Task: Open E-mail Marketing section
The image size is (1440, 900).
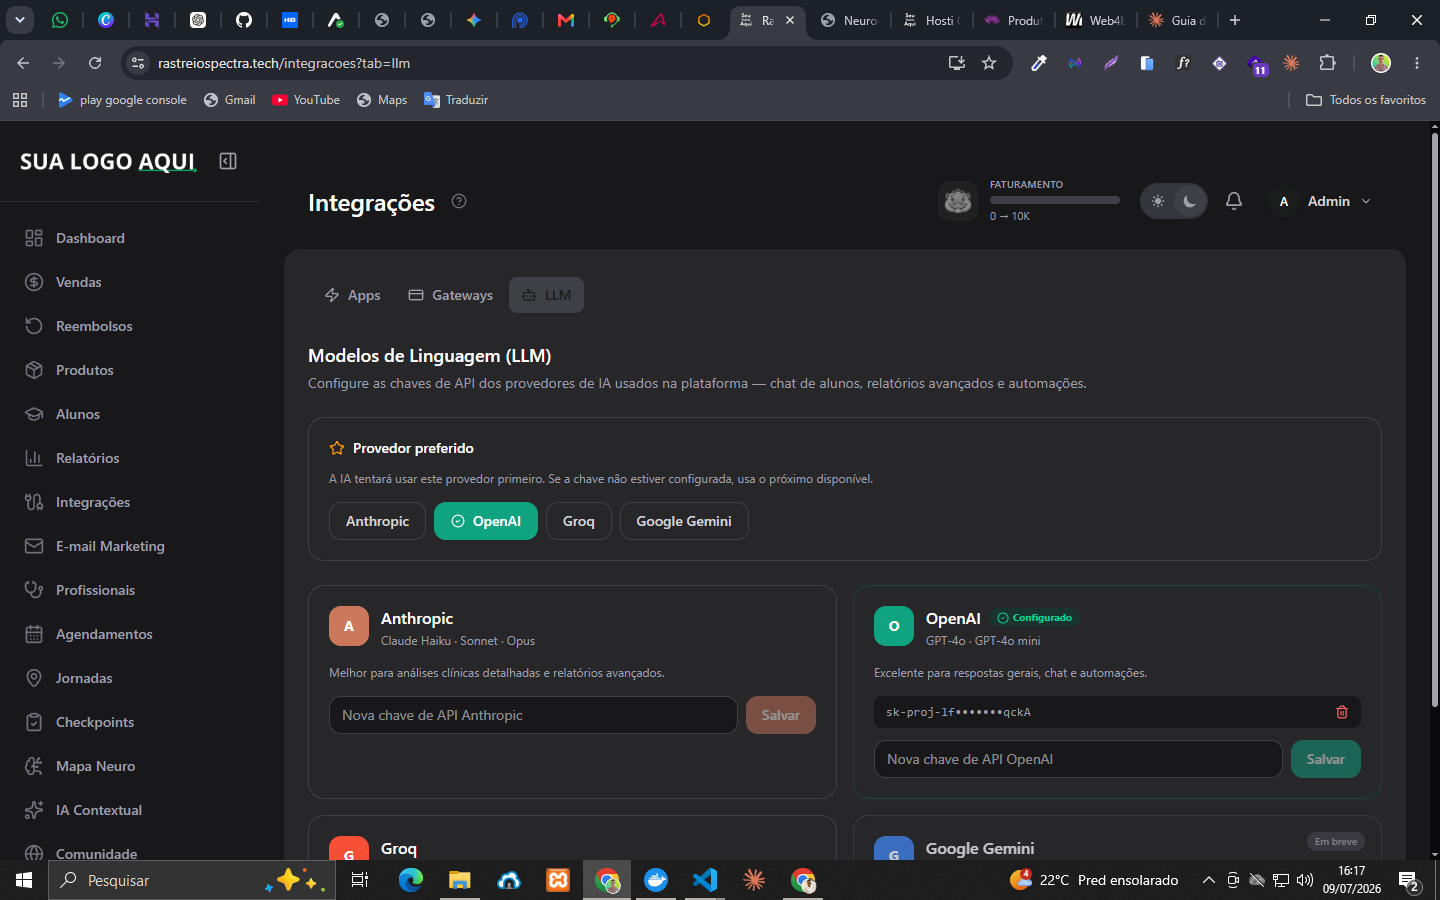Action: [110, 546]
